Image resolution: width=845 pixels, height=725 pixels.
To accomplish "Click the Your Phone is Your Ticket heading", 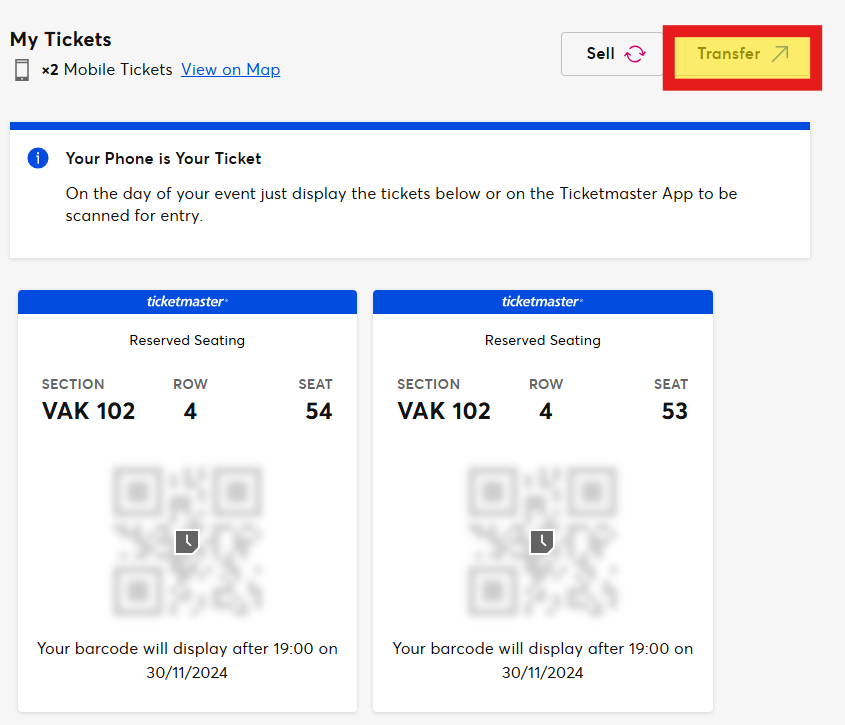I will tap(163, 158).
